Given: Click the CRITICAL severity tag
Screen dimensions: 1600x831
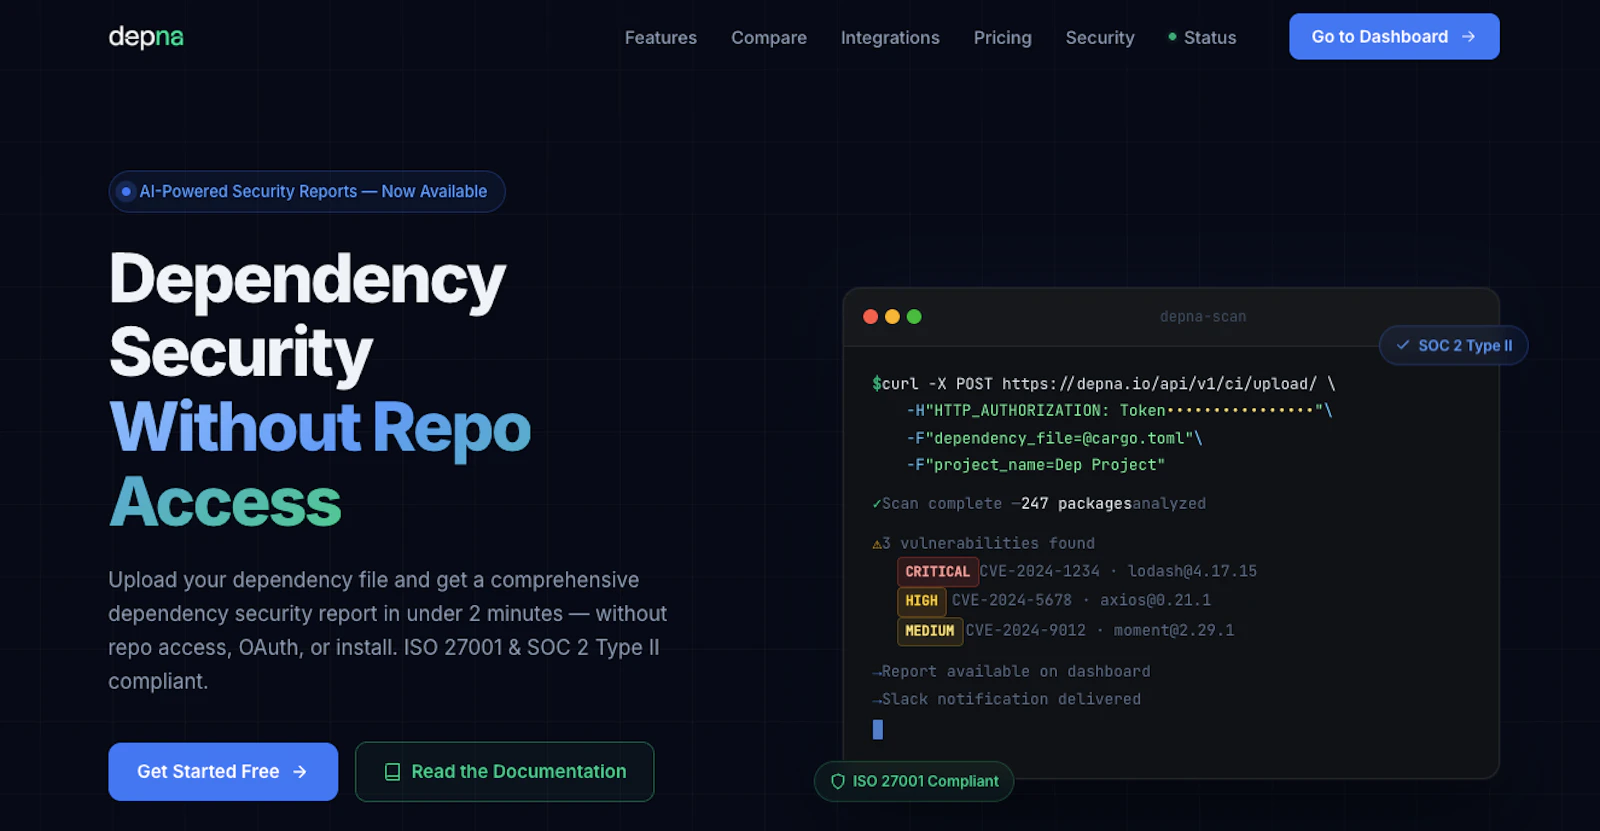Looking at the screenshot, I should [937, 572].
